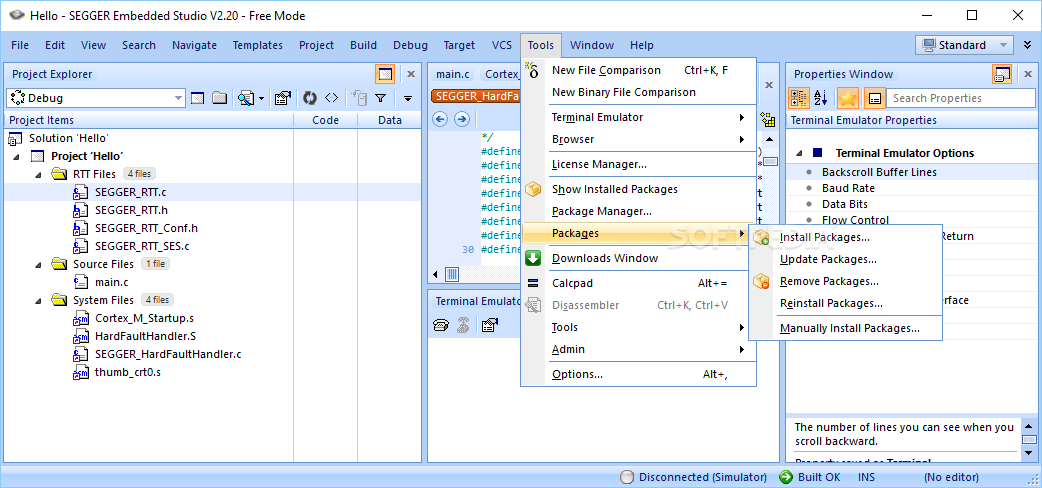Image resolution: width=1042 pixels, height=488 pixels.
Task: Click the Calcpad calculator icon in the Tools menu
Action: pyautogui.click(x=533, y=283)
